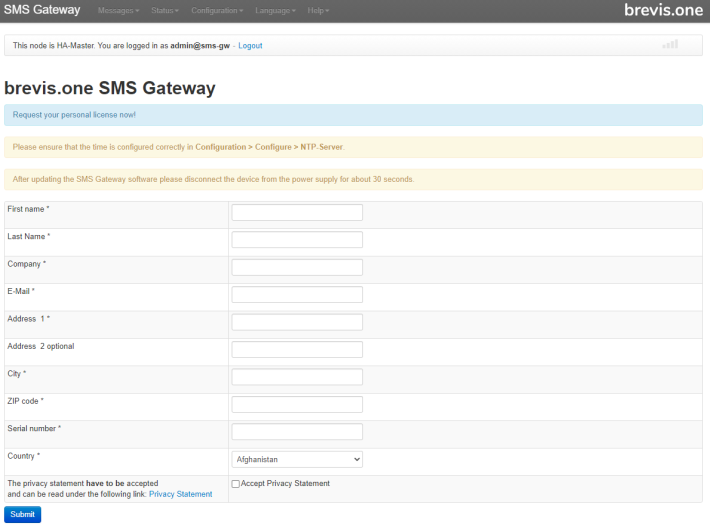Click the City input field
Viewport: 710px width, 526px height.
coord(297,377)
